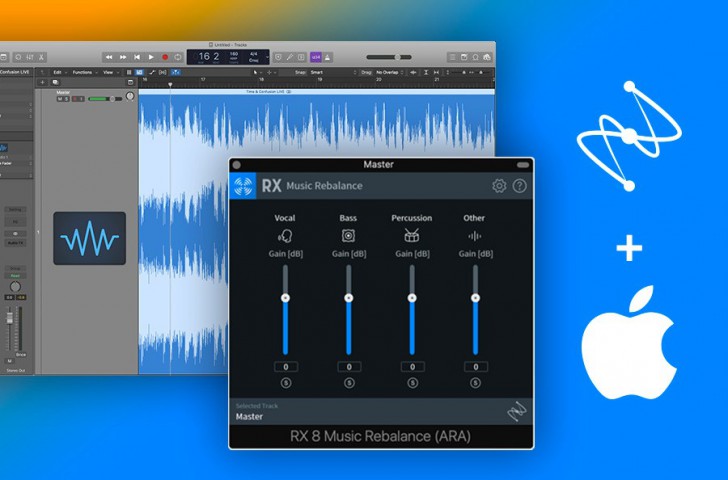Click the iZotope logo in plugin footer

517,411
